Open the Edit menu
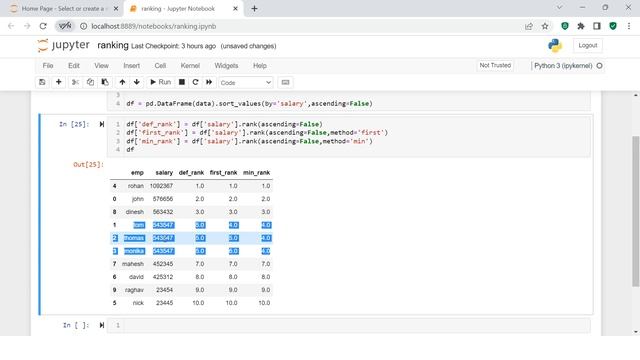The image size is (640, 360). pyautogui.click(x=74, y=66)
